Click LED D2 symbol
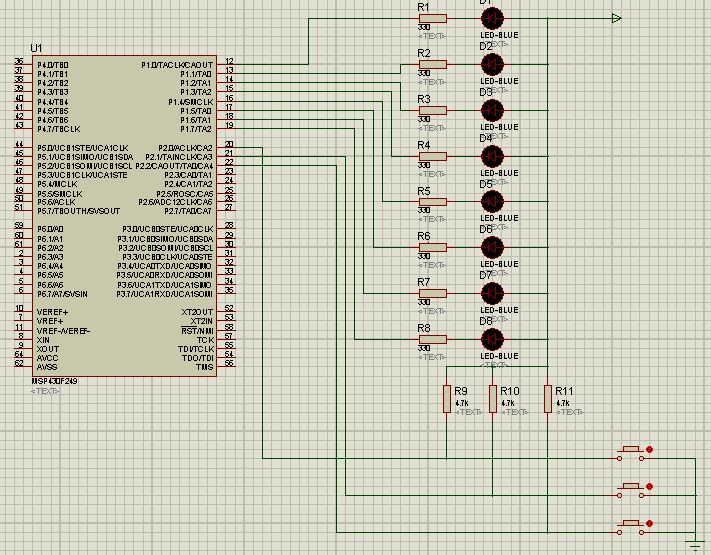The width and height of the screenshot is (711, 555). click(492, 64)
